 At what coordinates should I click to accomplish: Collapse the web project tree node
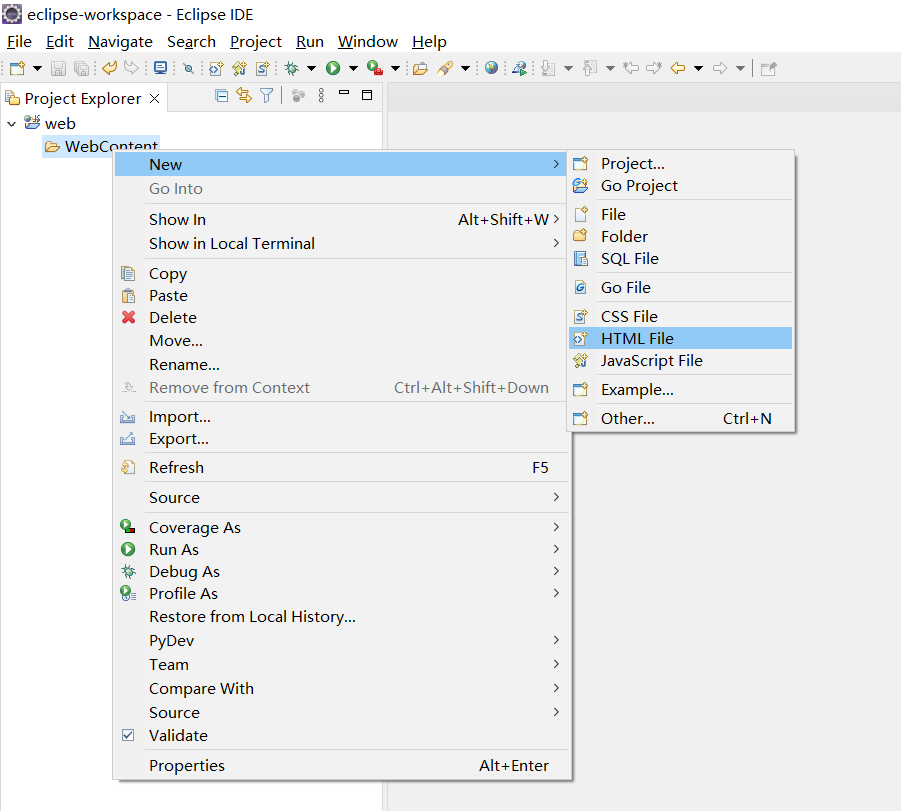click(x=11, y=124)
